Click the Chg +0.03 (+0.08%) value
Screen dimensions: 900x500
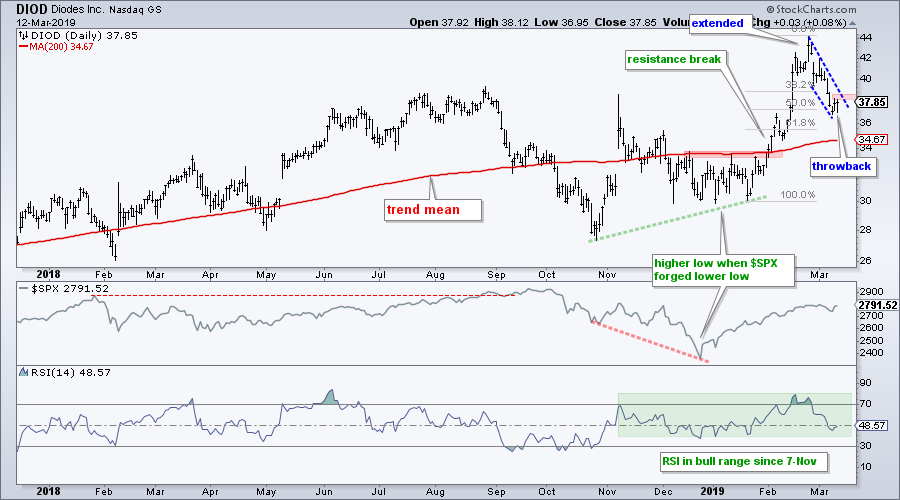pyautogui.click(x=798, y=23)
